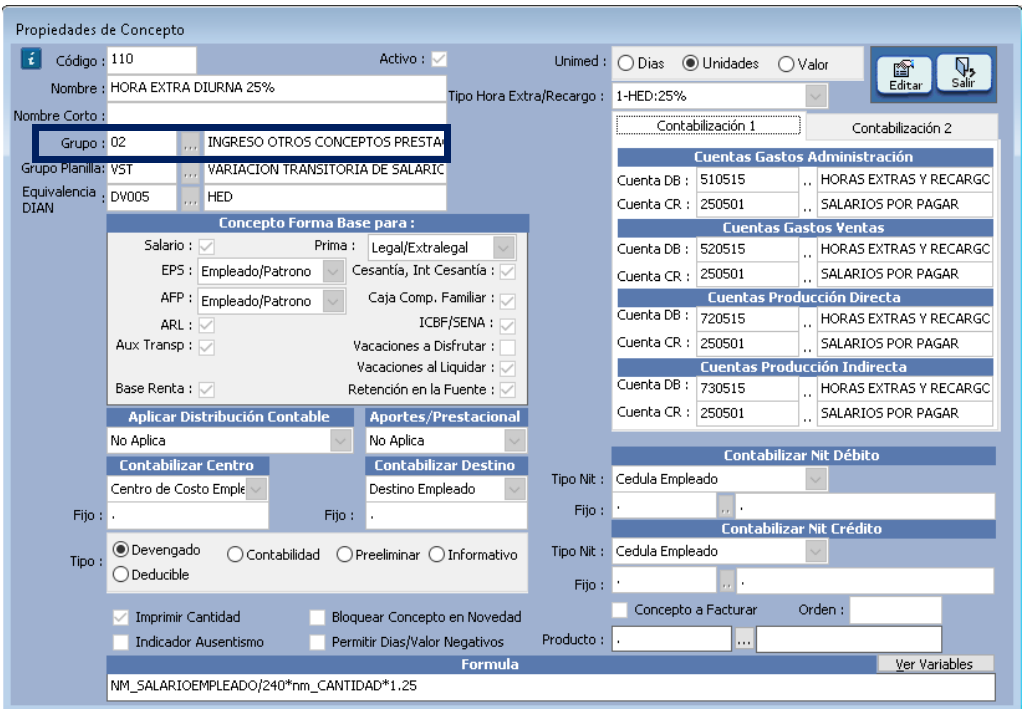Click the Producto code field

(x=671, y=639)
